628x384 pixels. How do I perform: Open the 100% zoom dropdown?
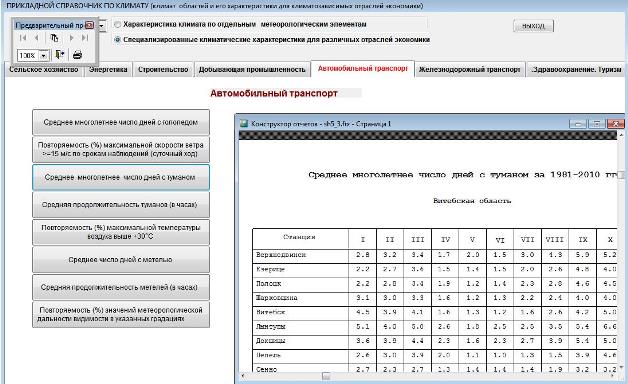[x=44, y=55]
